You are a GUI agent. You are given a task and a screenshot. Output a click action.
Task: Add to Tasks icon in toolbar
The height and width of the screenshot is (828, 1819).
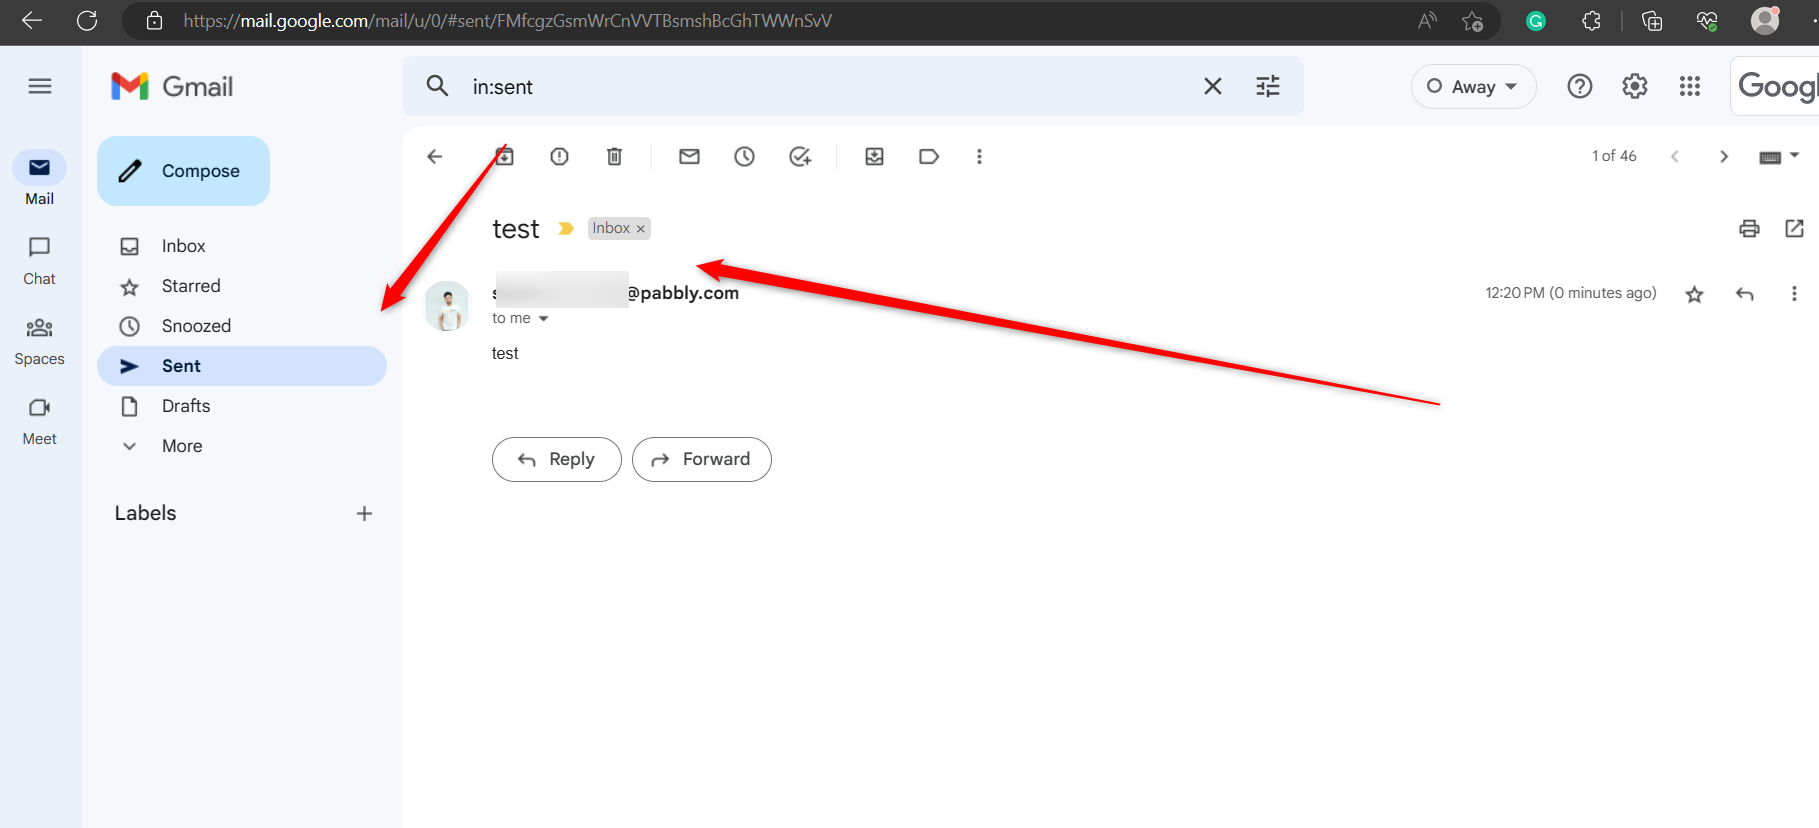click(800, 156)
